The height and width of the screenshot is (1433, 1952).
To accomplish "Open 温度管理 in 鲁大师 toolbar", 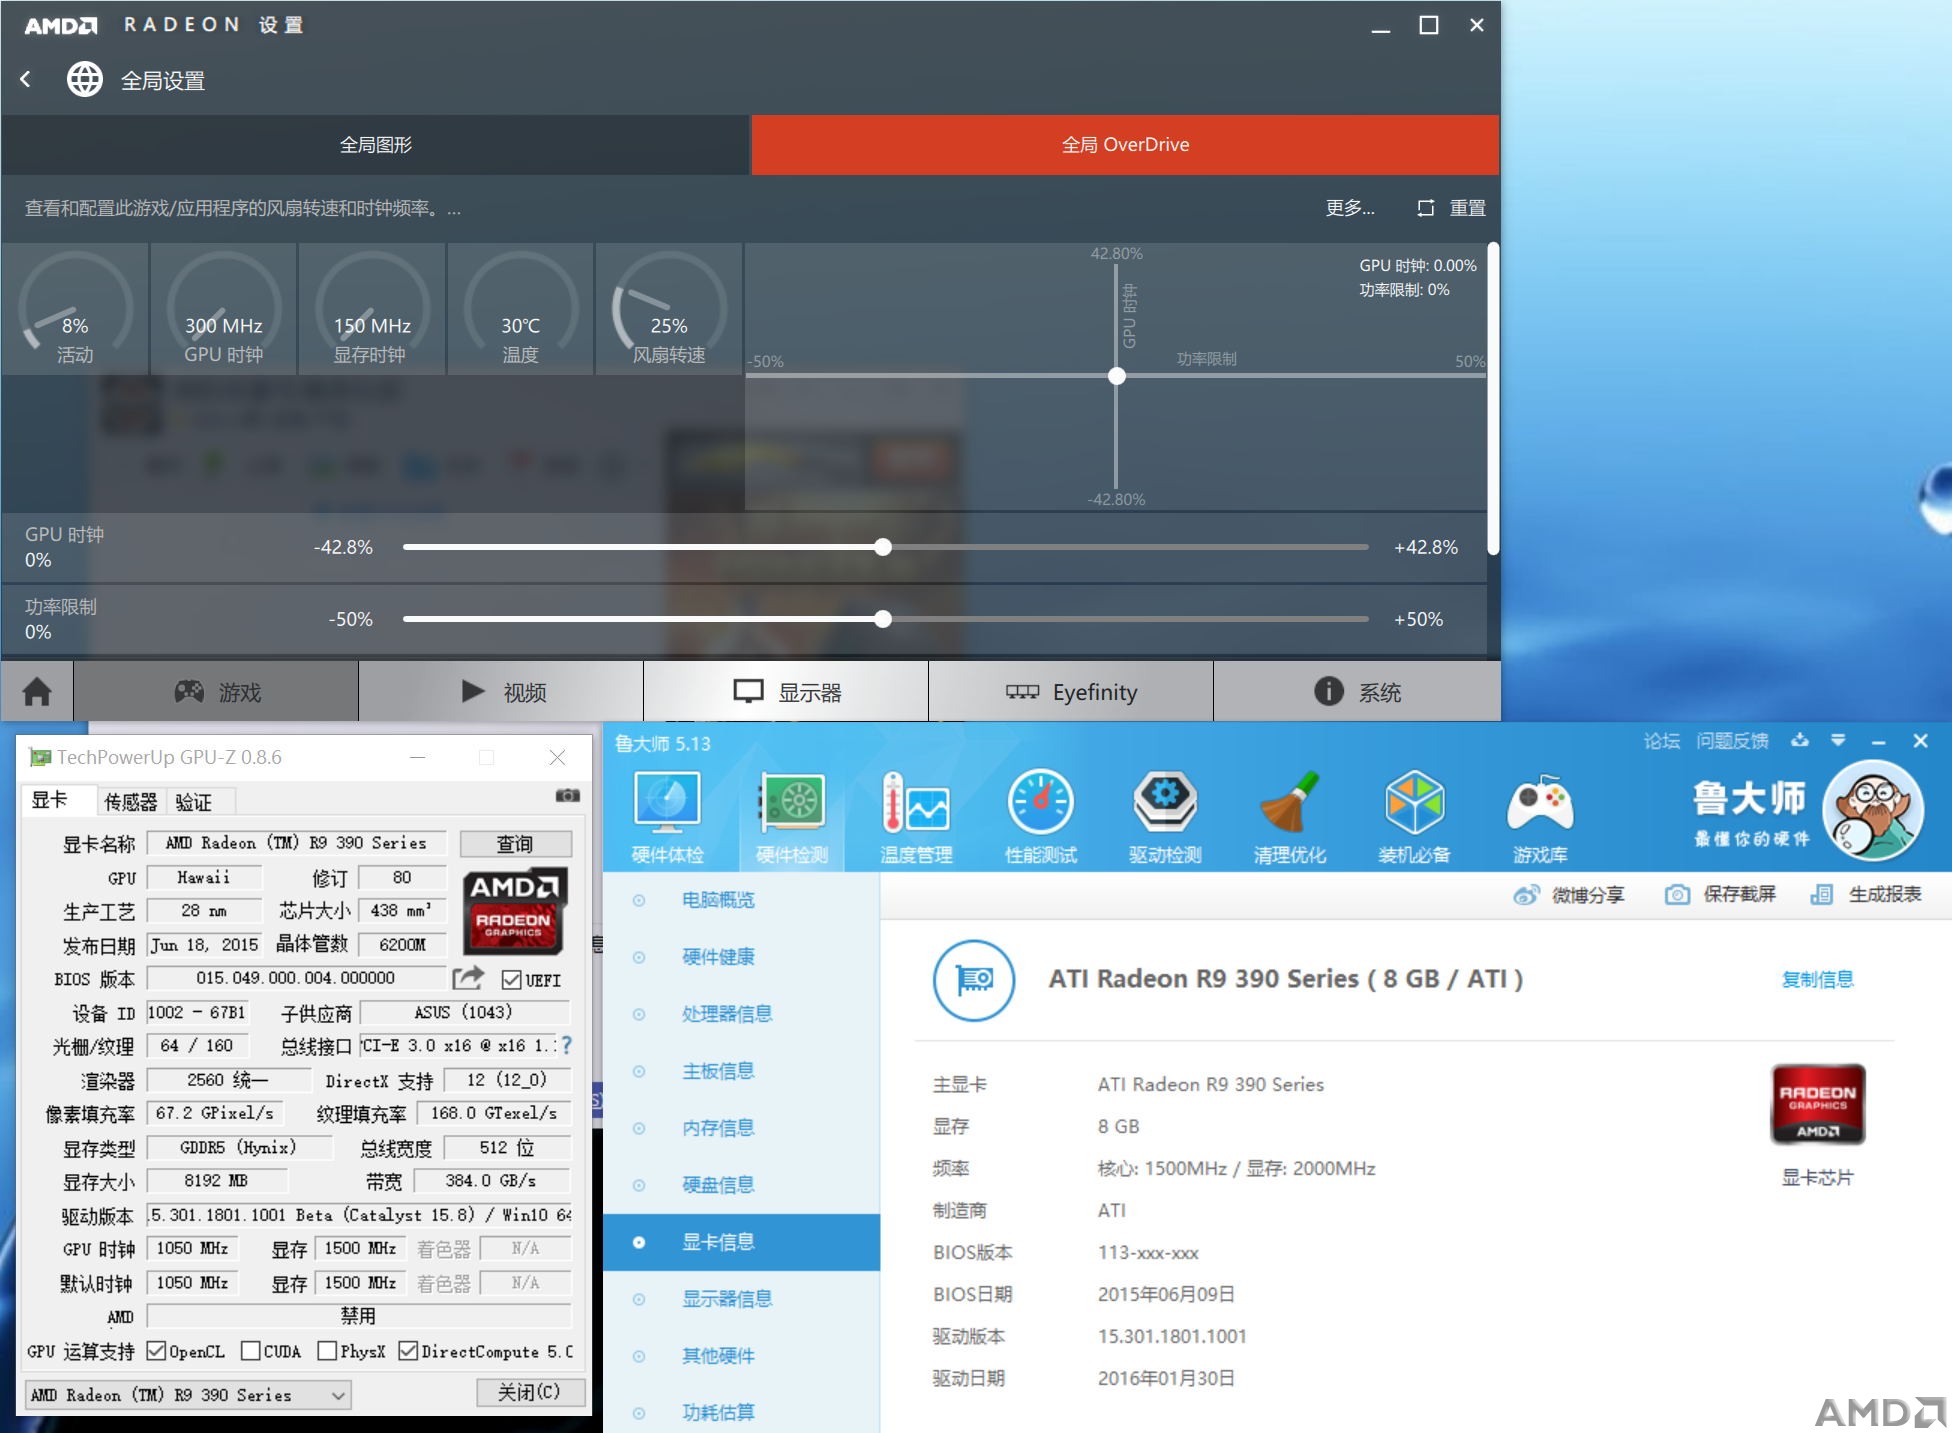I will pos(916,818).
